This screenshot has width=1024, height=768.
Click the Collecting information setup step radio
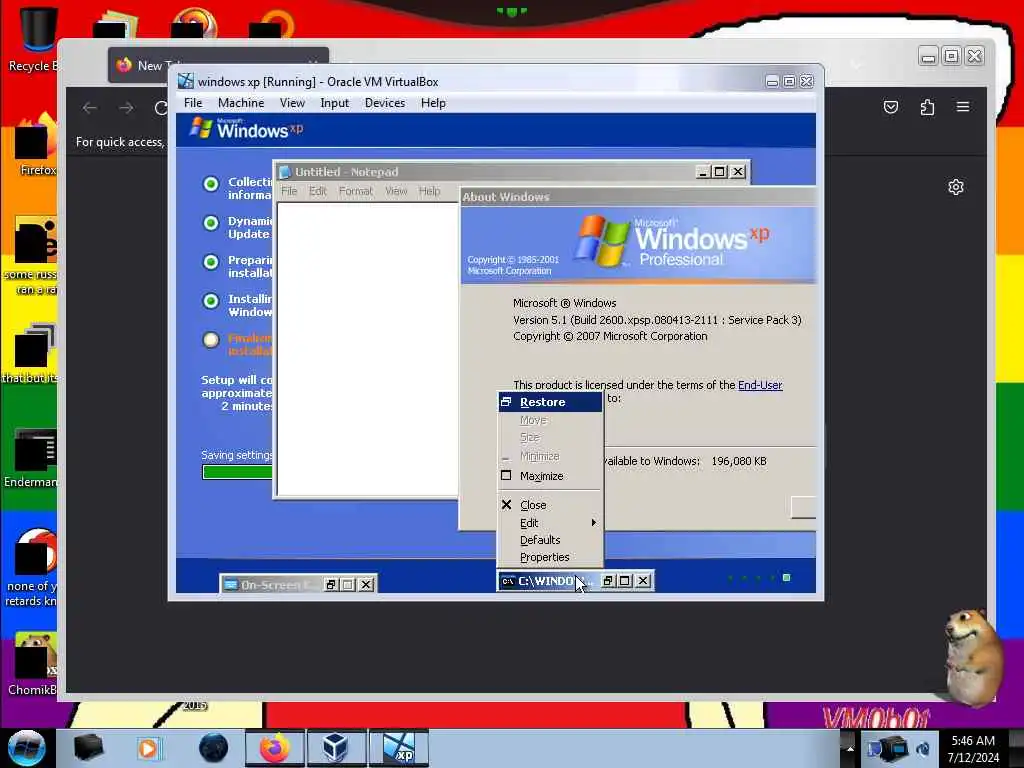pyautogui.click(x=210, y=184)
